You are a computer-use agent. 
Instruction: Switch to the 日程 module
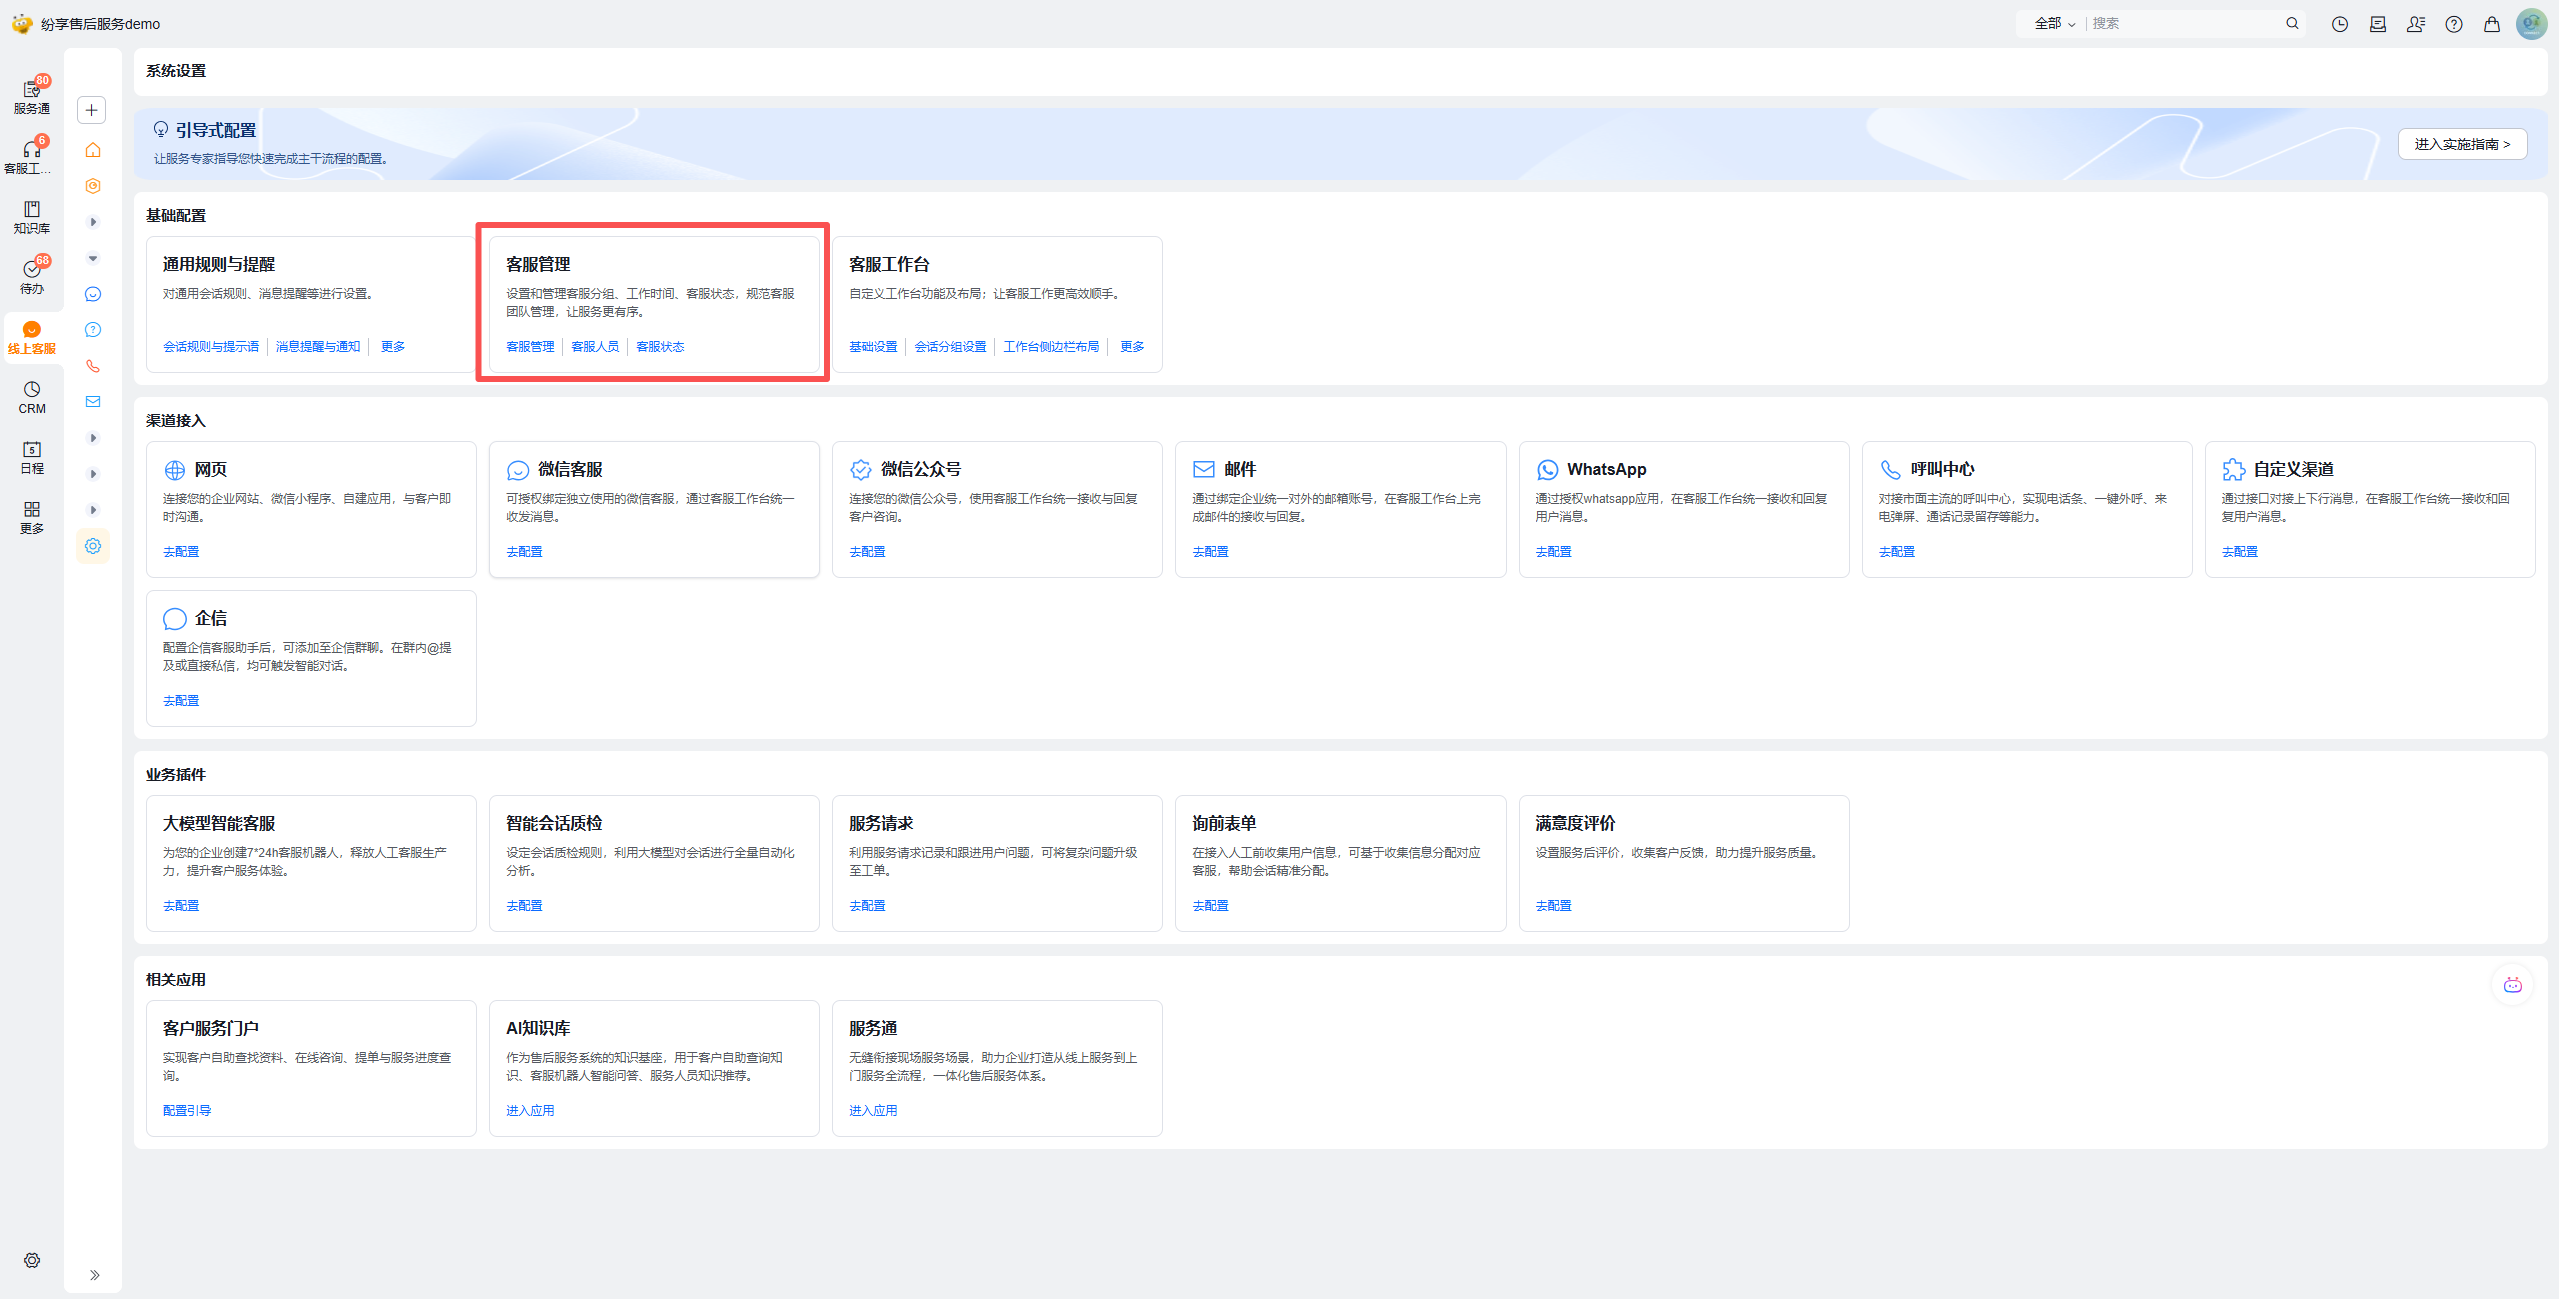31,456
